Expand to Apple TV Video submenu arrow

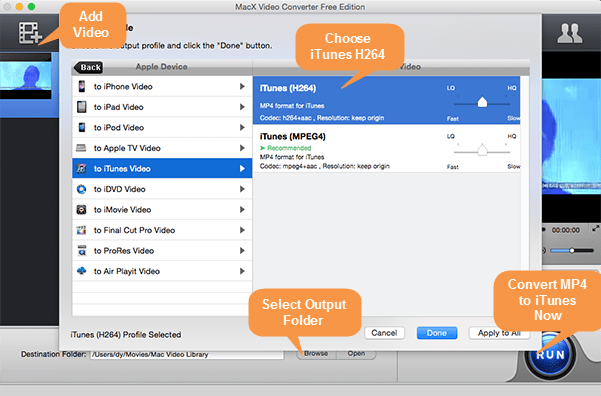[x=242, y=148]
